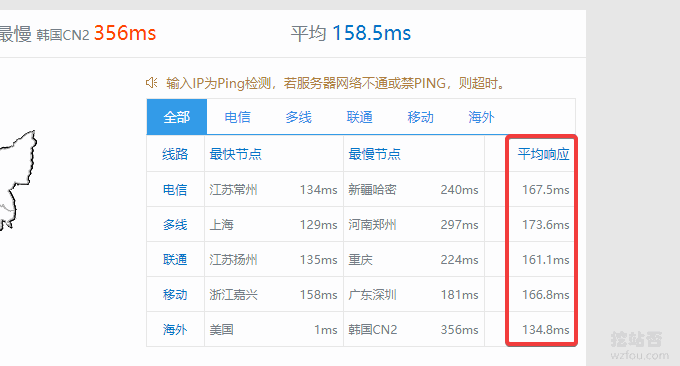Click the 134ms value
The width and height of the screenshot is (680, 366).
pos(318,190)
